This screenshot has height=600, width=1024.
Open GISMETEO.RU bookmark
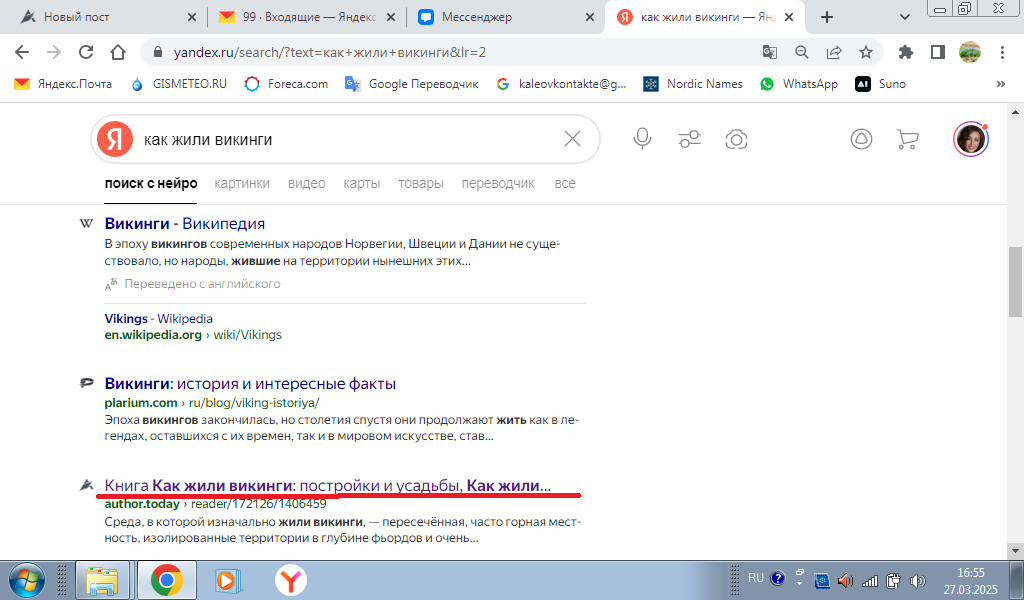tap(179, 84)
